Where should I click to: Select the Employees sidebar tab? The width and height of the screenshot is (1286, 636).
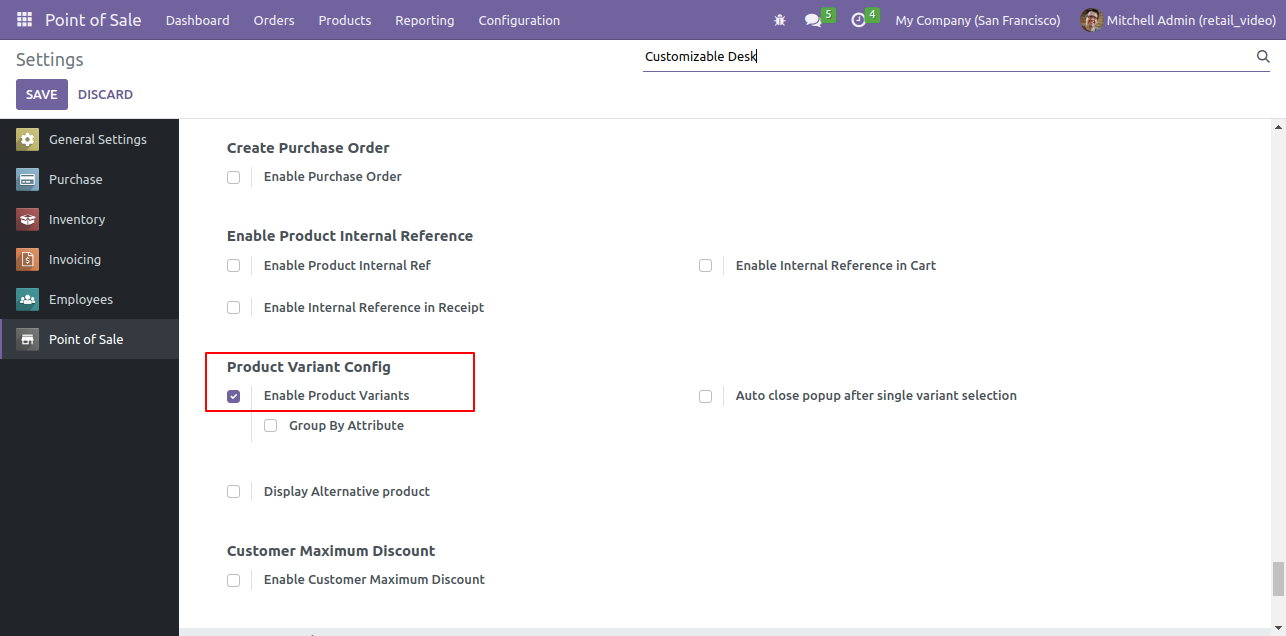89,300
